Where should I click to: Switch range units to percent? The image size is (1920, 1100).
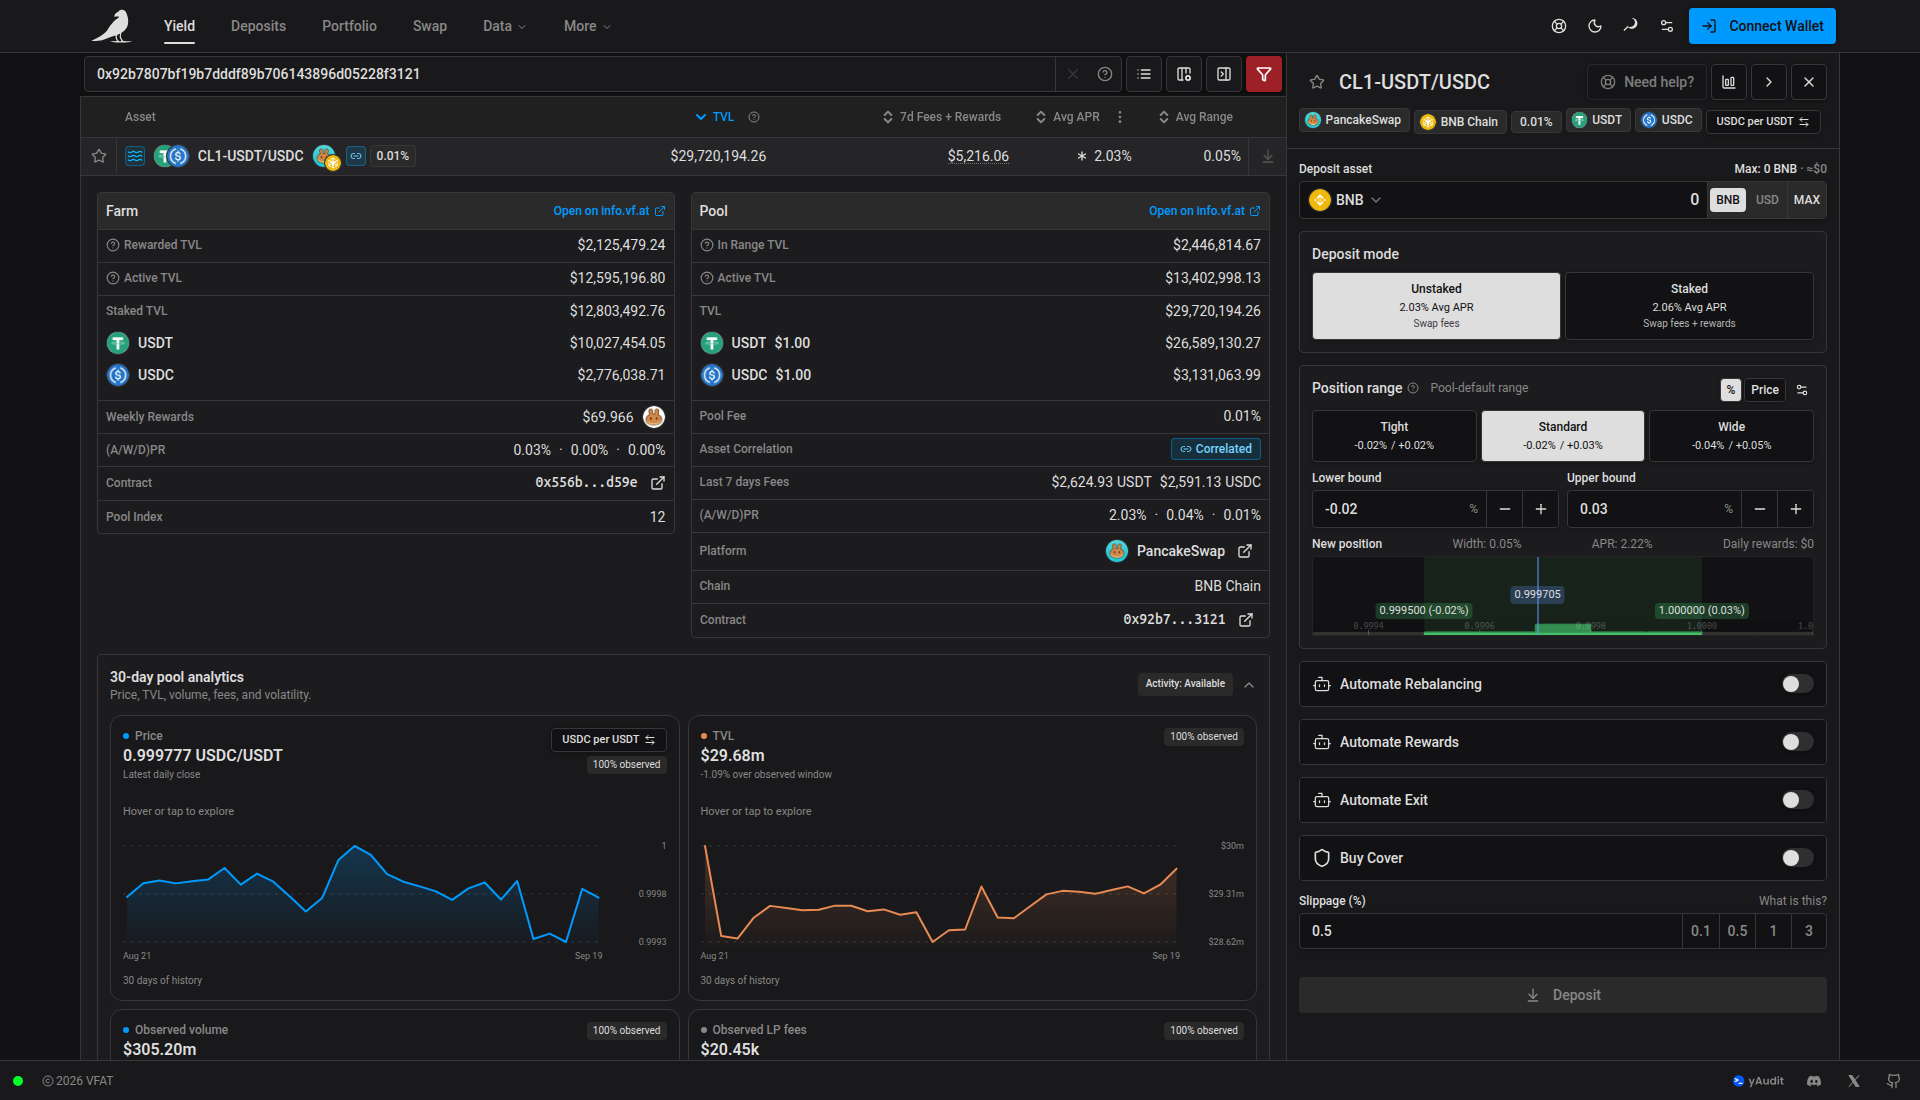pyautogui.click(x=1731, y=390)
